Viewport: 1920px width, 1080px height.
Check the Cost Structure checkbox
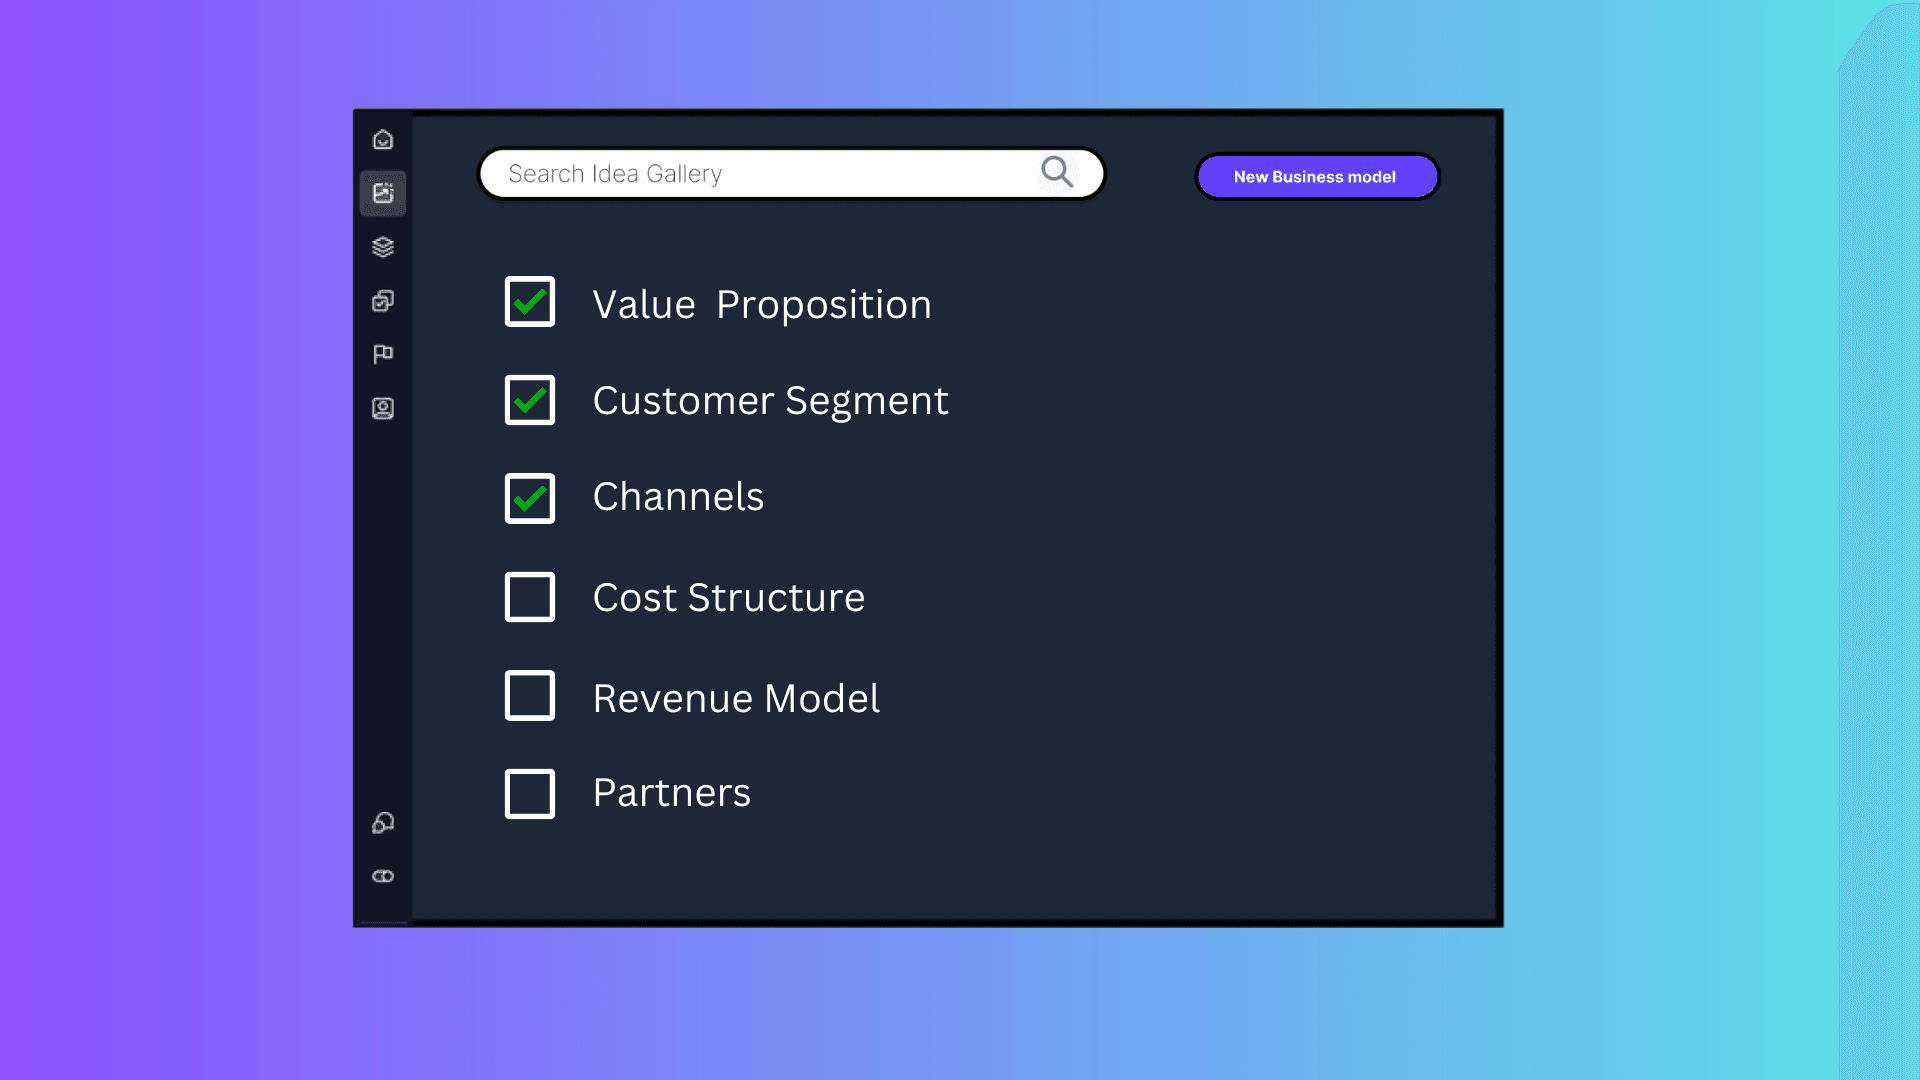[530, 597]
